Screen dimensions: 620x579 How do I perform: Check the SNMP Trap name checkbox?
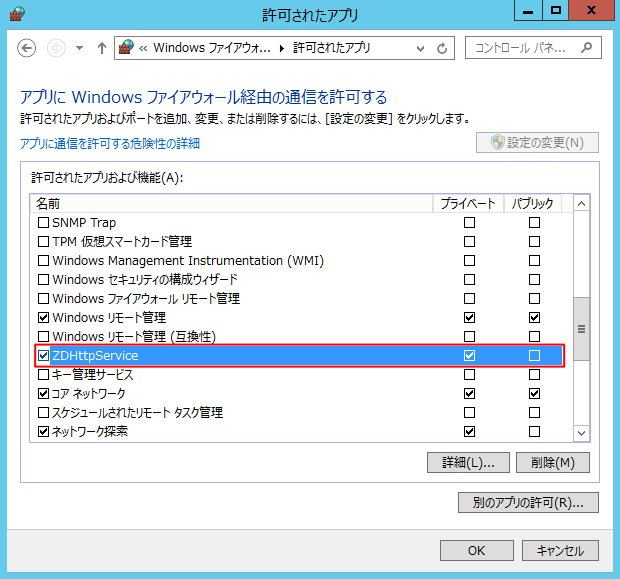(x=43, y=223)
